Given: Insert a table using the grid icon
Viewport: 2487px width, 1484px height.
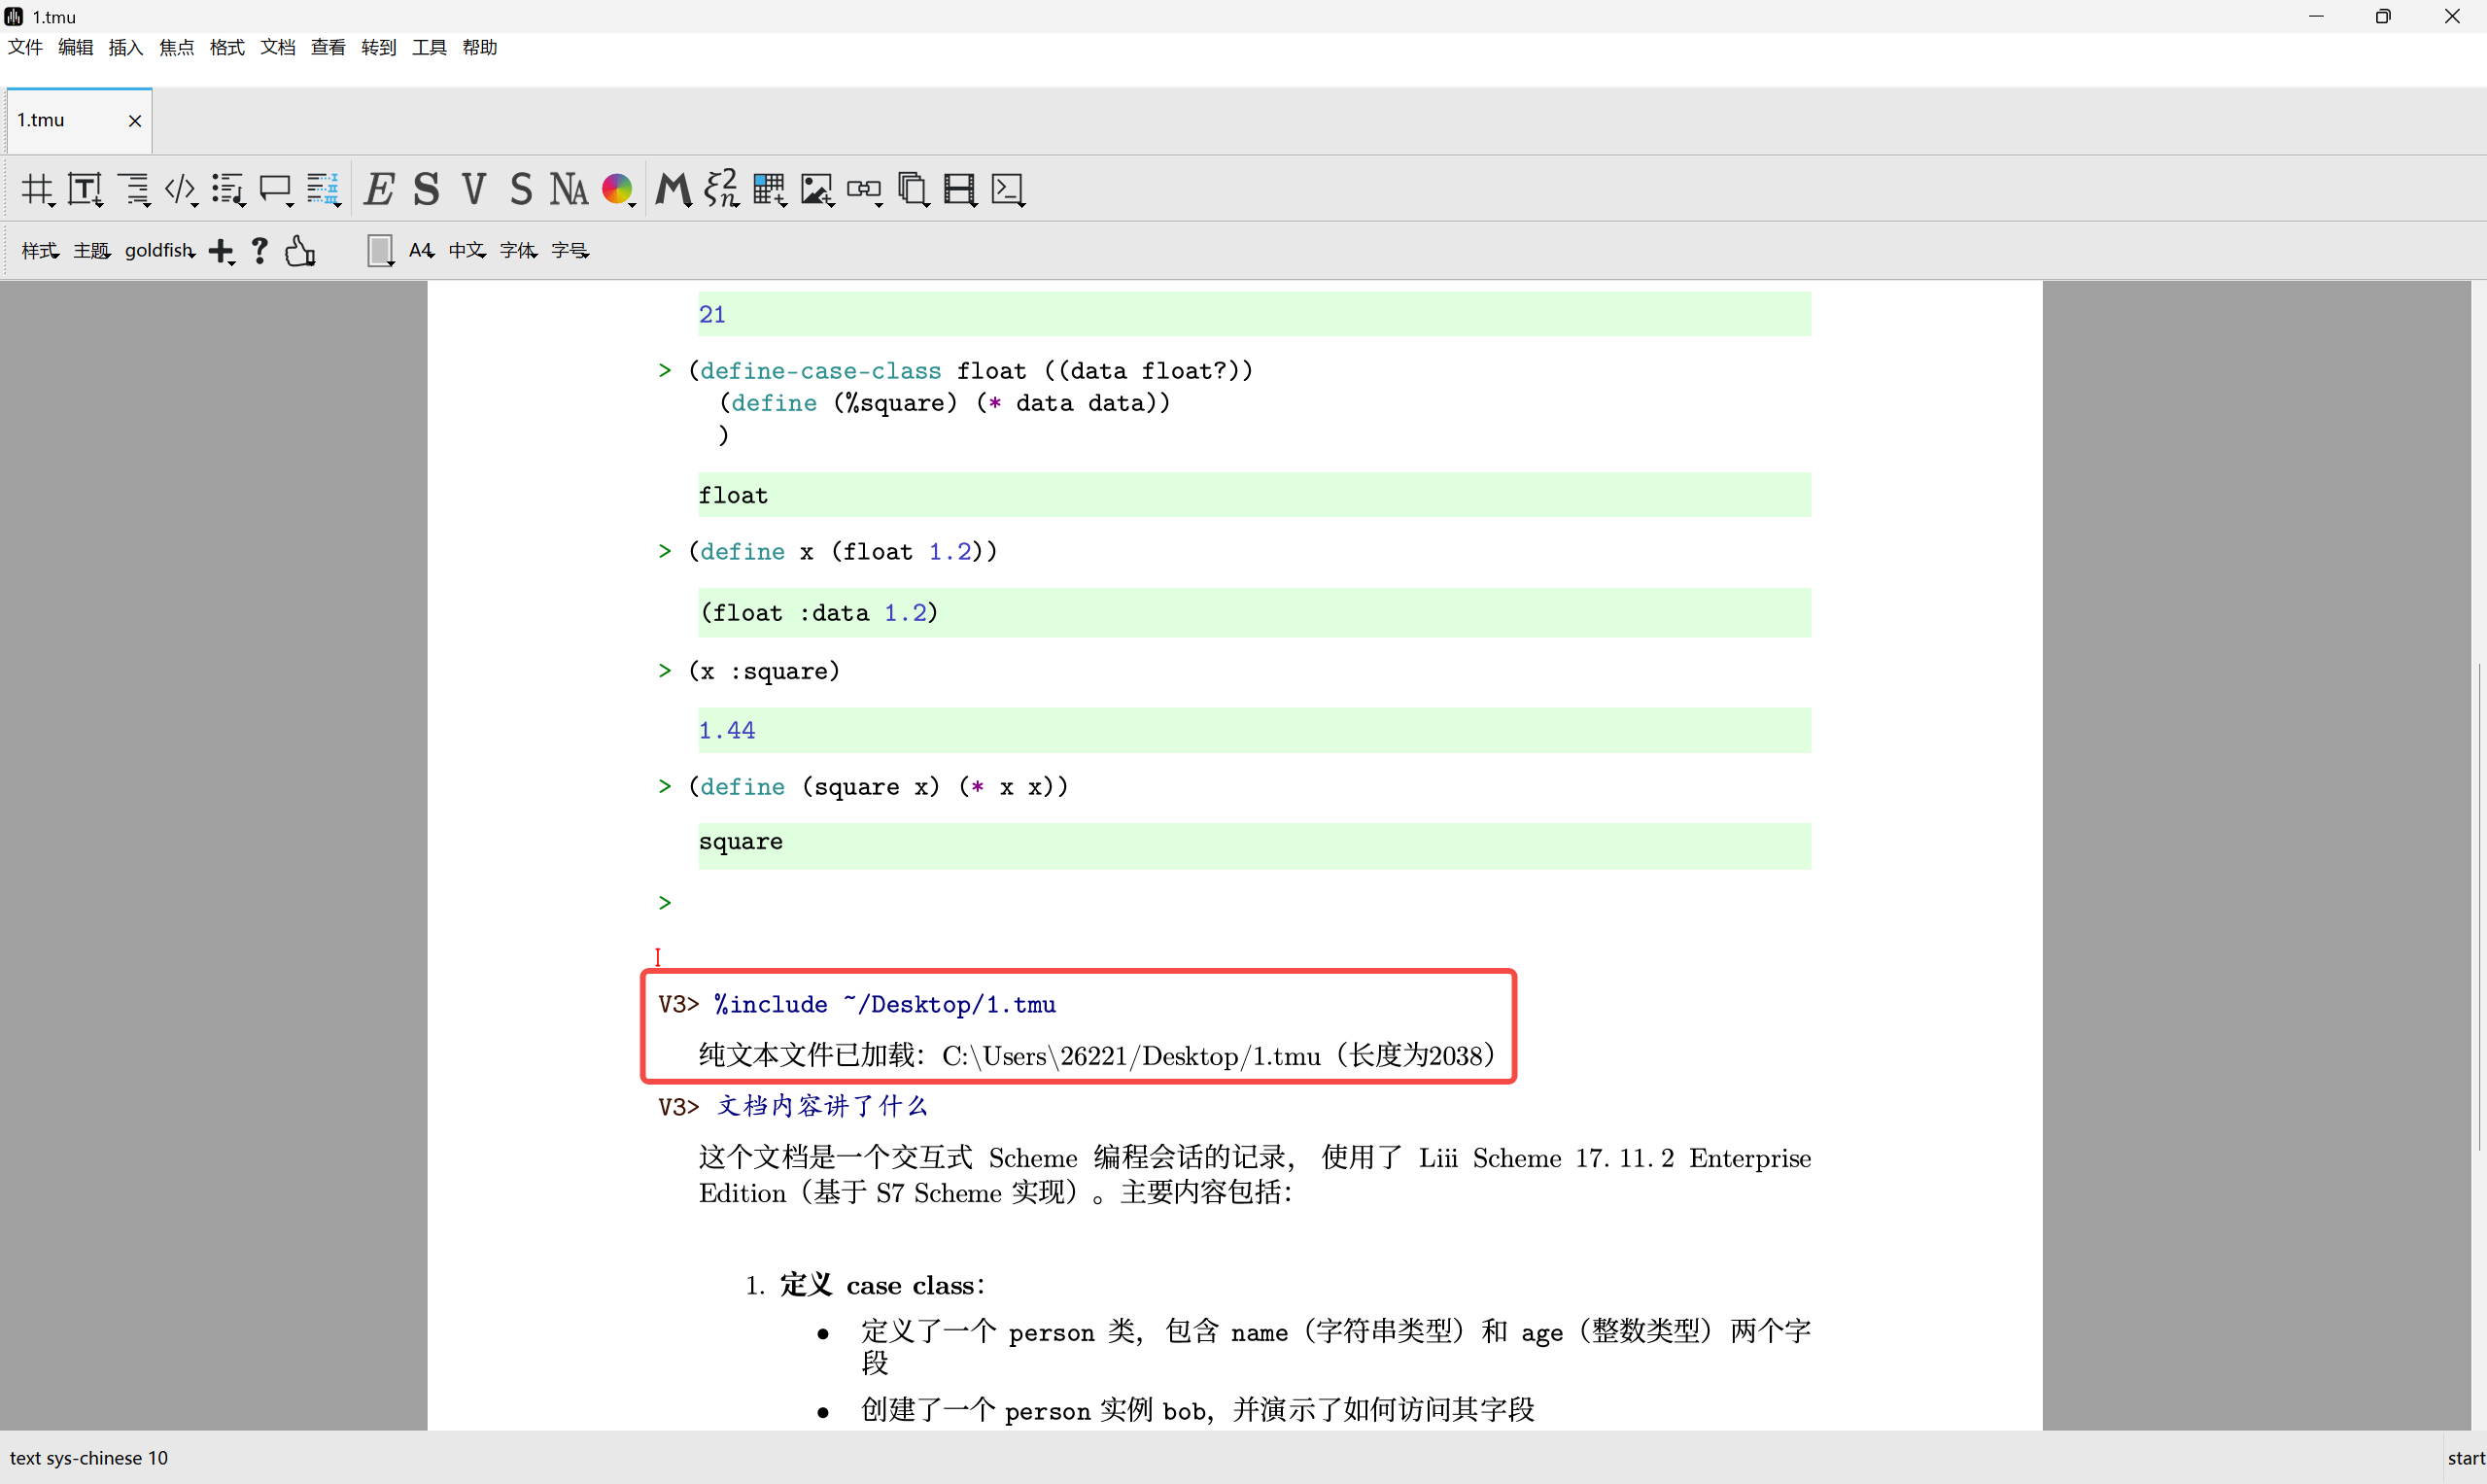Looking at the screenshot, I should pos(769,189).
